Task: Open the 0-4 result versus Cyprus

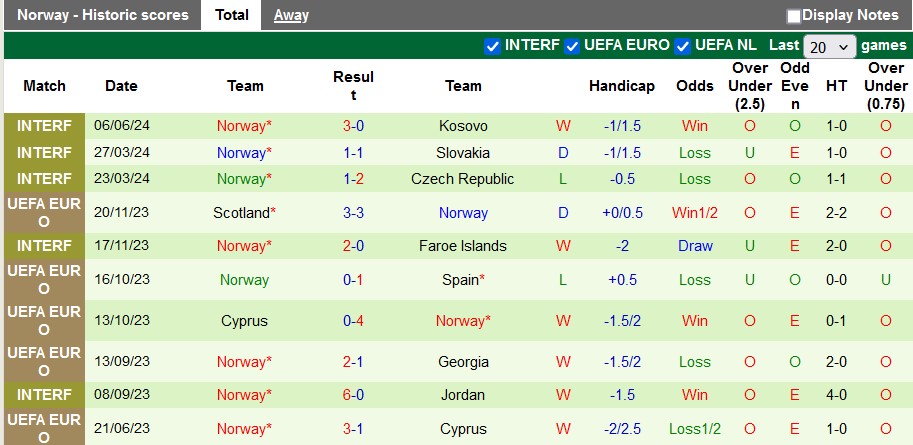Action: [x=353, y=321]
